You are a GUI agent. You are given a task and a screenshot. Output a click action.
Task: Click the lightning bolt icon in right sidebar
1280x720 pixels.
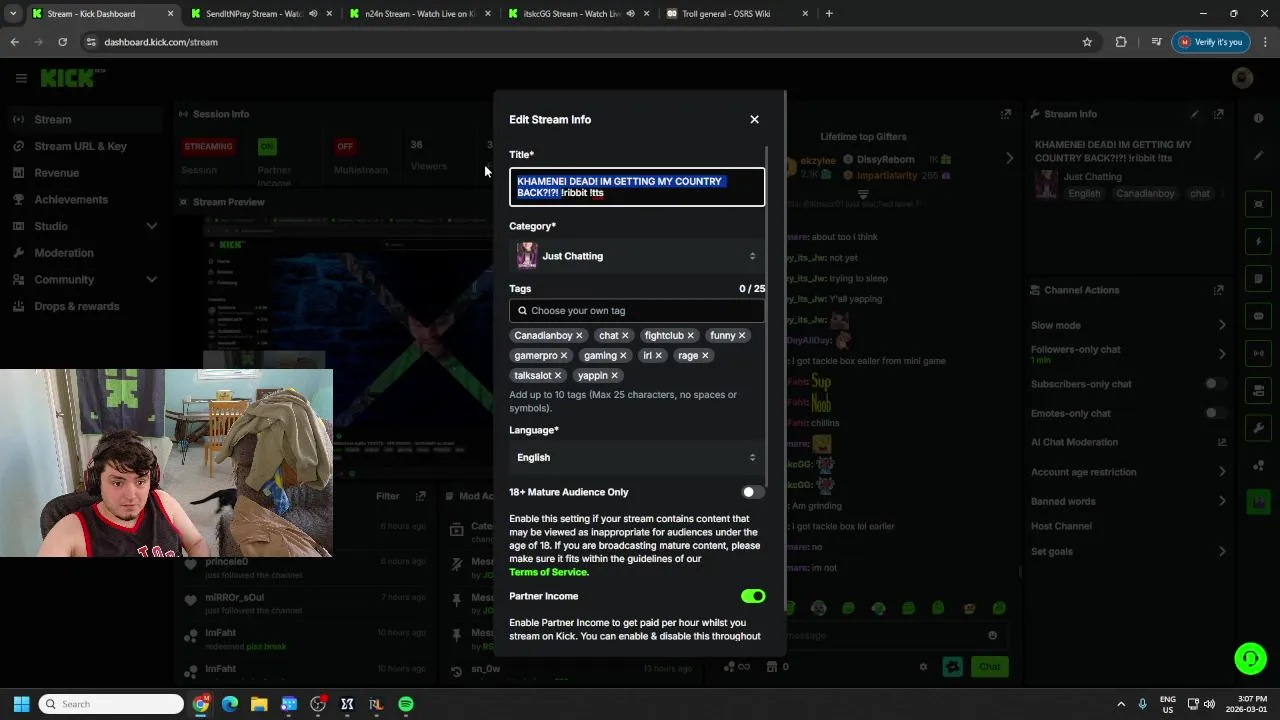(1258, 242)
